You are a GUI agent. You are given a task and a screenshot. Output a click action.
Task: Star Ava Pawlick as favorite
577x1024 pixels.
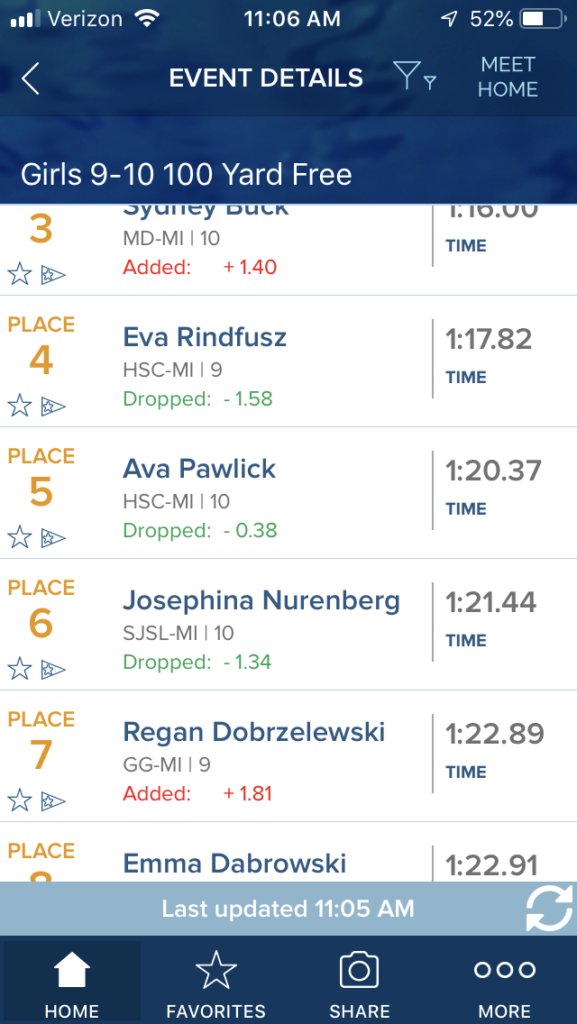pyautogui.click(x=20, y=538)
